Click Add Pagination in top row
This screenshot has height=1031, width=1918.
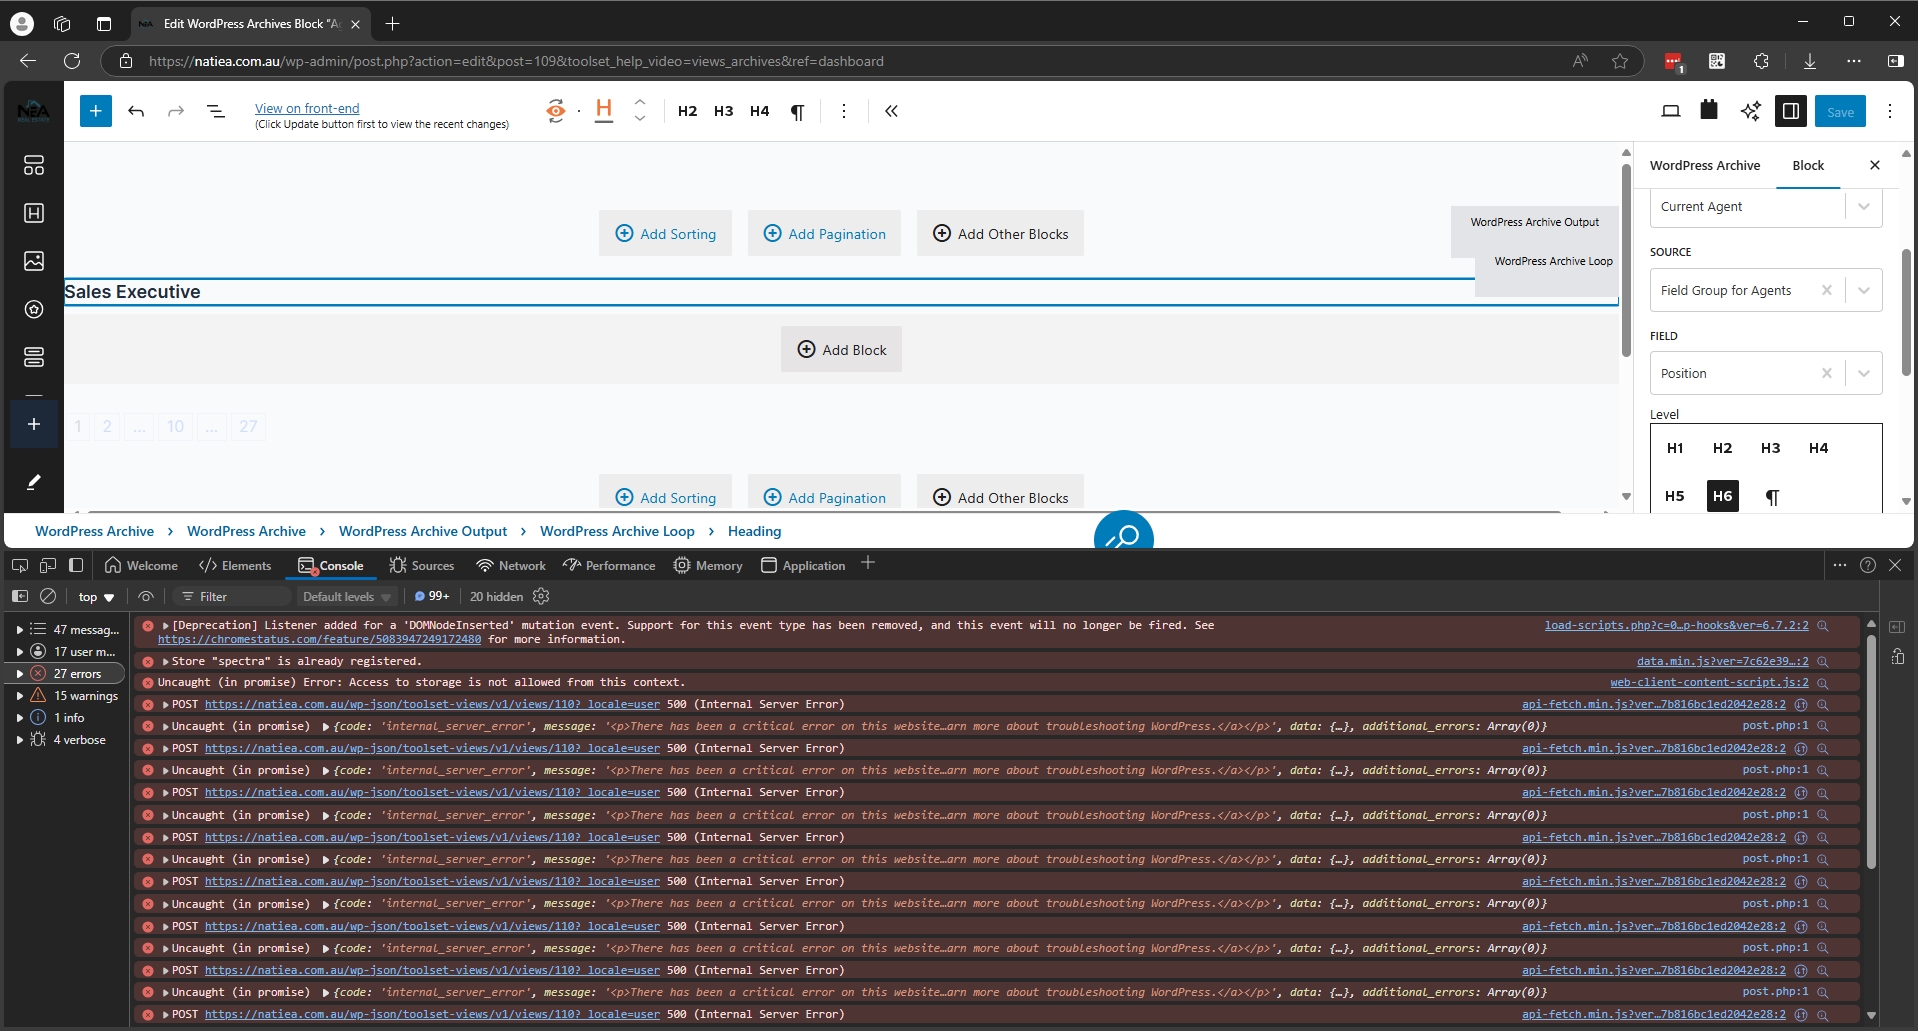824,233
